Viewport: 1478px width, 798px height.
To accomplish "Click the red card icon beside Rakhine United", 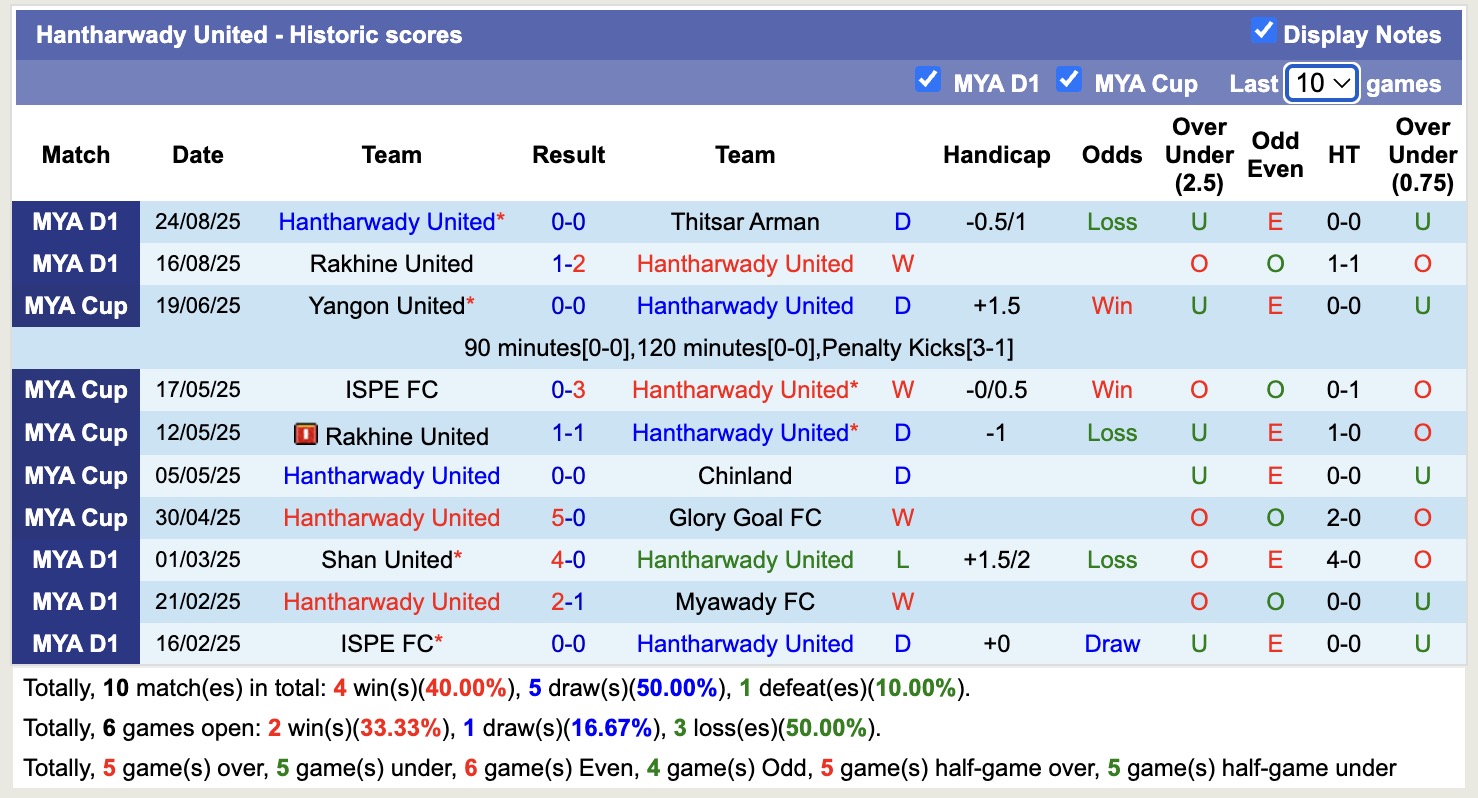I will (x=305, y=435).
